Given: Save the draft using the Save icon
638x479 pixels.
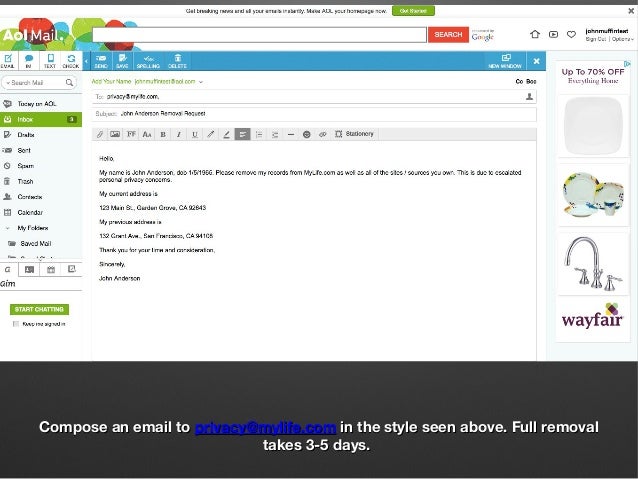Looking at the screenshot, I should (122, 61).
